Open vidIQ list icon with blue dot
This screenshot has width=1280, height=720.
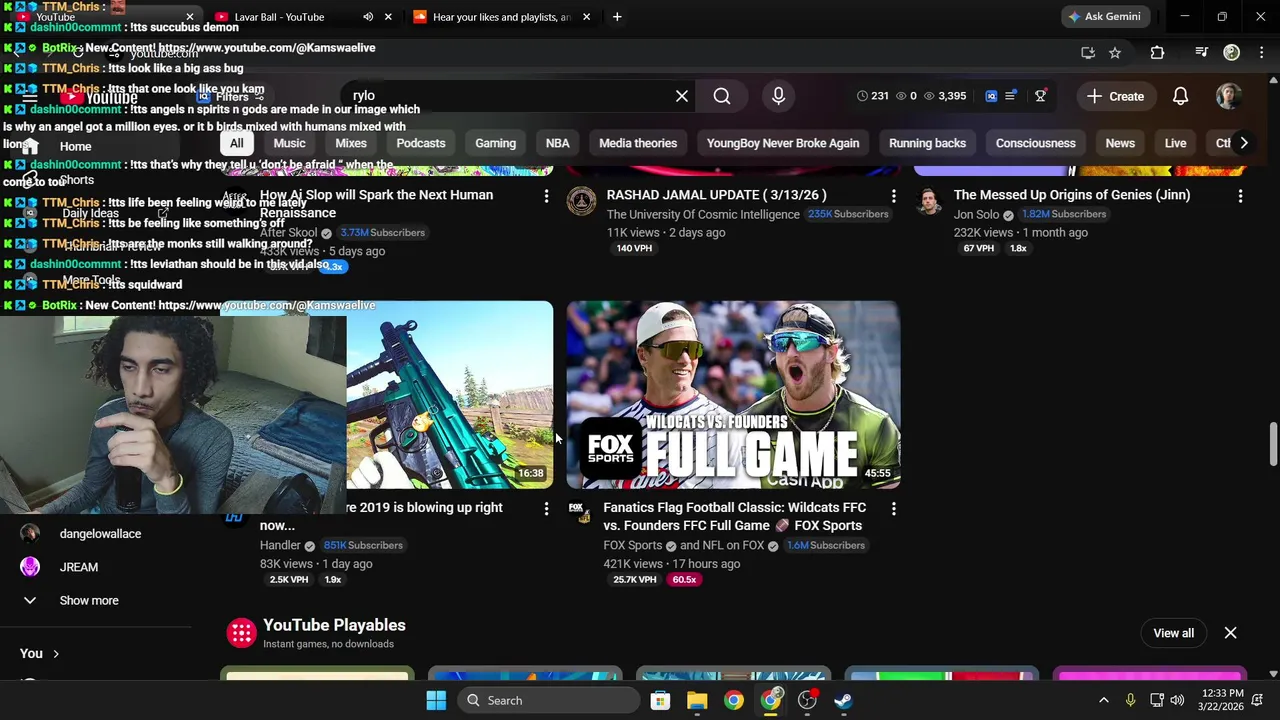click(x=1011, y=96)
